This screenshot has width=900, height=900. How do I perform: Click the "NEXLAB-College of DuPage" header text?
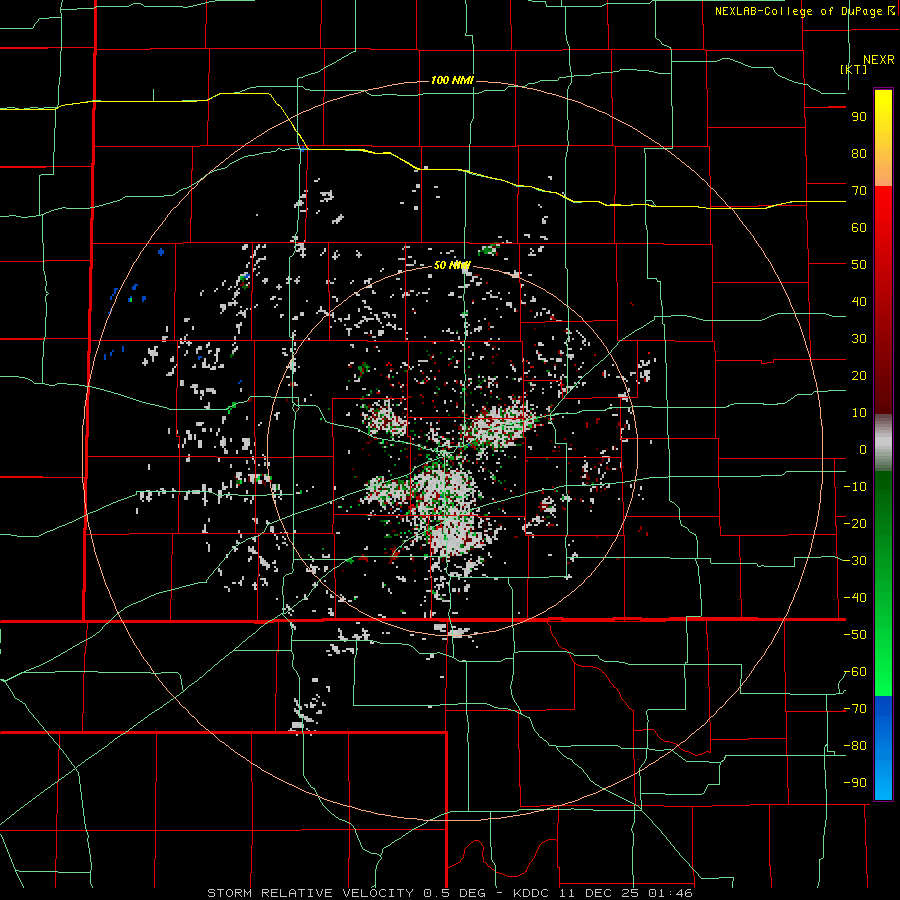800,11
